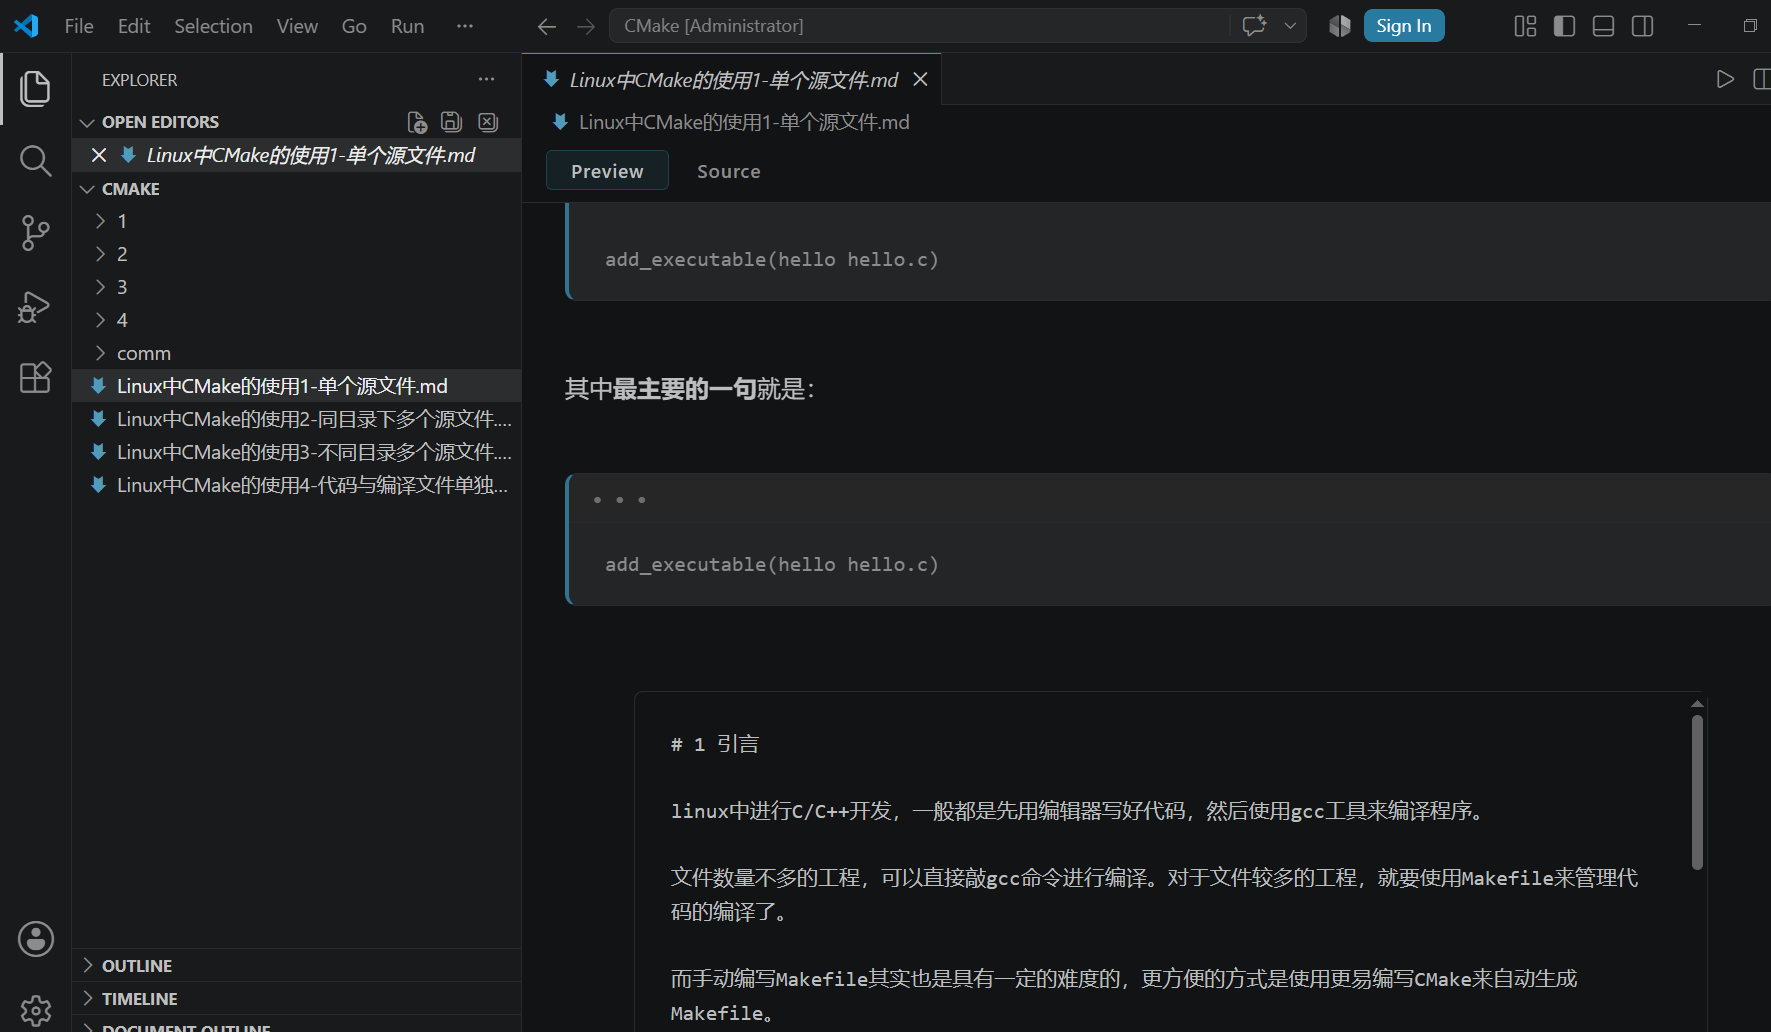This screenshot has height=1032, width=1771.
Task: Click the scroll up arrow of embedded block
Action: tap(1697, 704)
